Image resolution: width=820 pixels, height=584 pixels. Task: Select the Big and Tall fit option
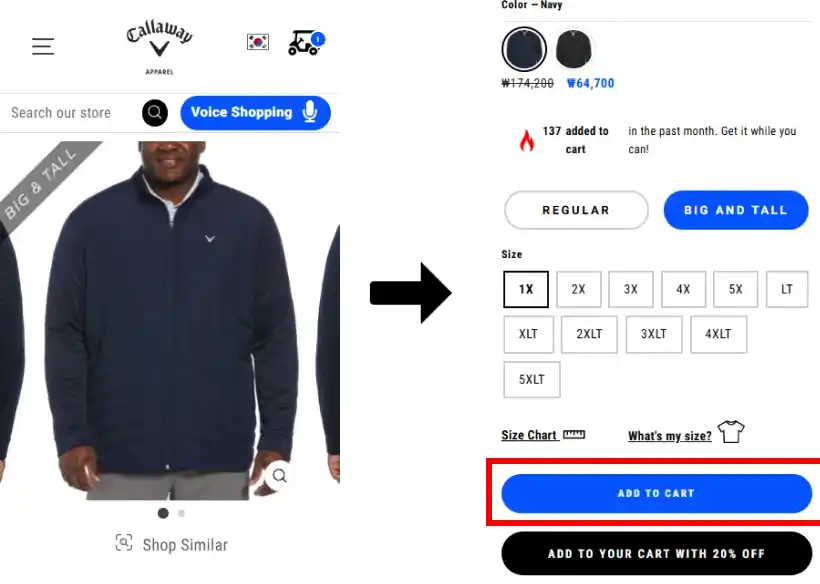pyautogui.click(x=736, y=210)
